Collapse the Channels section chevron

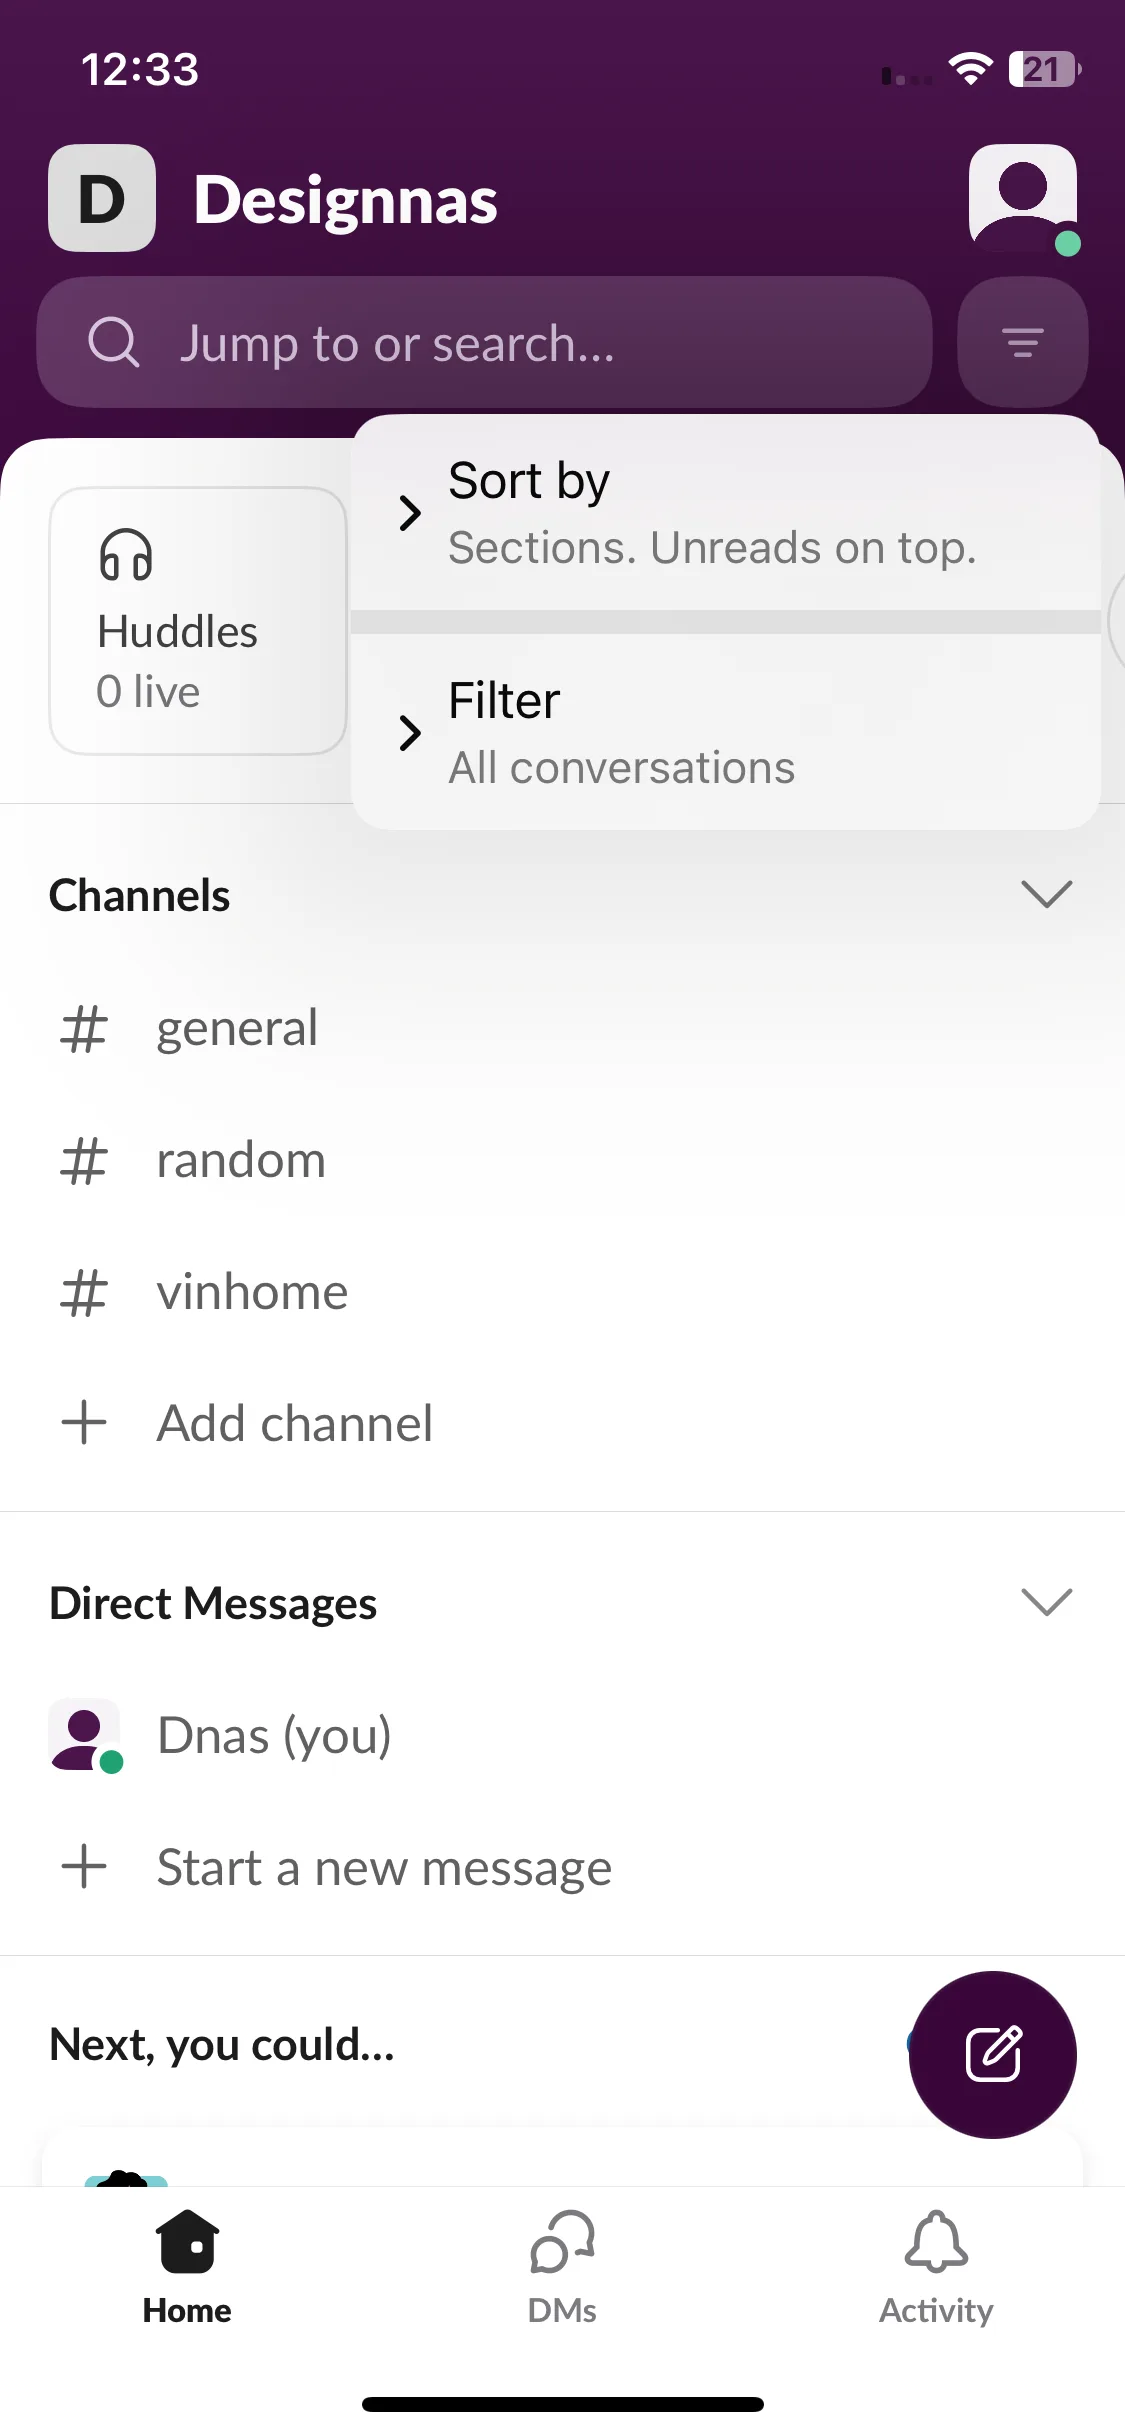pyautogui.click(x=1046, y=894)
